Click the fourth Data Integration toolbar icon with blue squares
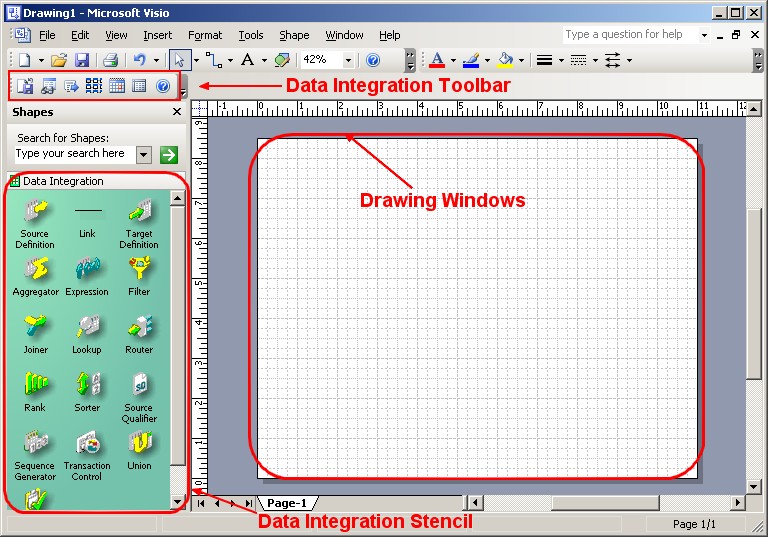Screen dimensions: 768x537 94,86
